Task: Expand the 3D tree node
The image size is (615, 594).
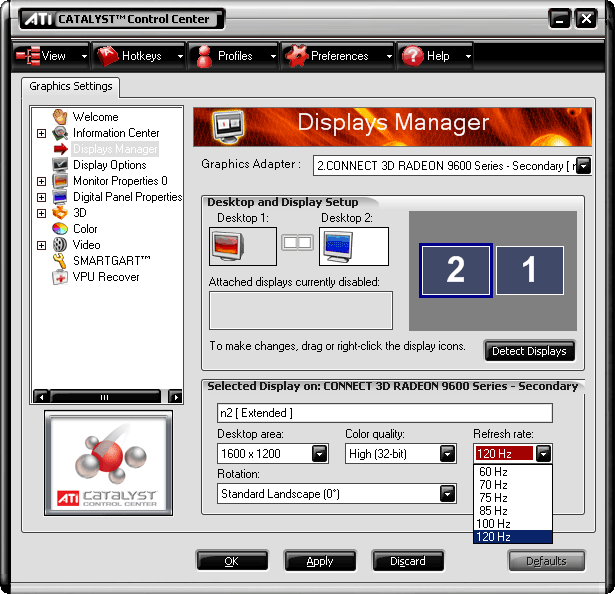Action: (41, 213)
